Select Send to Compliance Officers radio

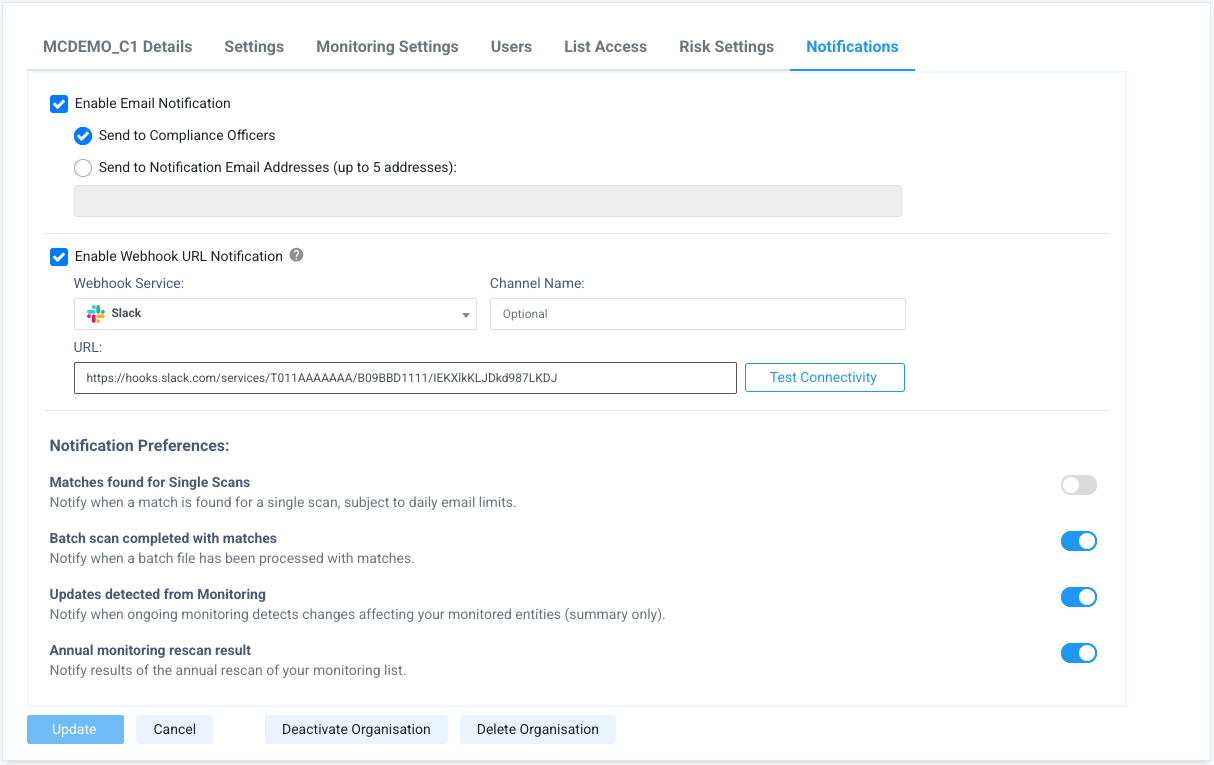coord(83,136)
